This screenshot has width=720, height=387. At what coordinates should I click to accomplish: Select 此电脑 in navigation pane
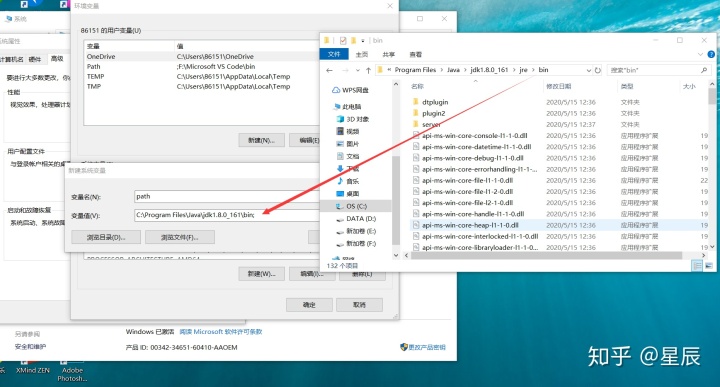click(348, 107)
